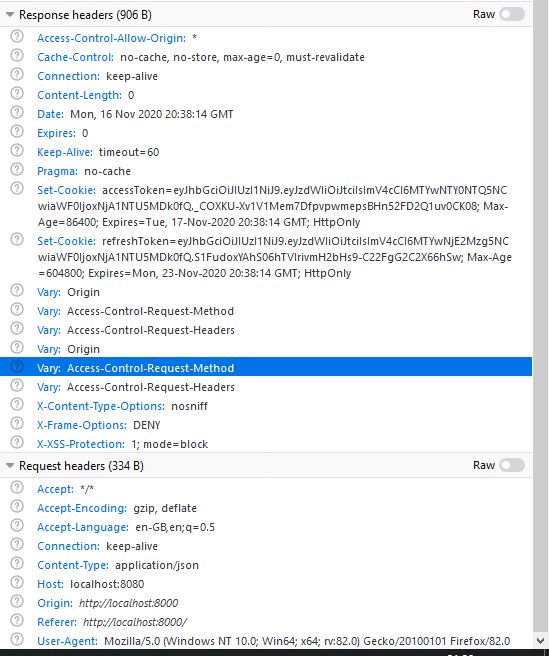Open help icon next to User-Agent
The width and height of the screenshot is (549, 656).
[x=17, y=639]
